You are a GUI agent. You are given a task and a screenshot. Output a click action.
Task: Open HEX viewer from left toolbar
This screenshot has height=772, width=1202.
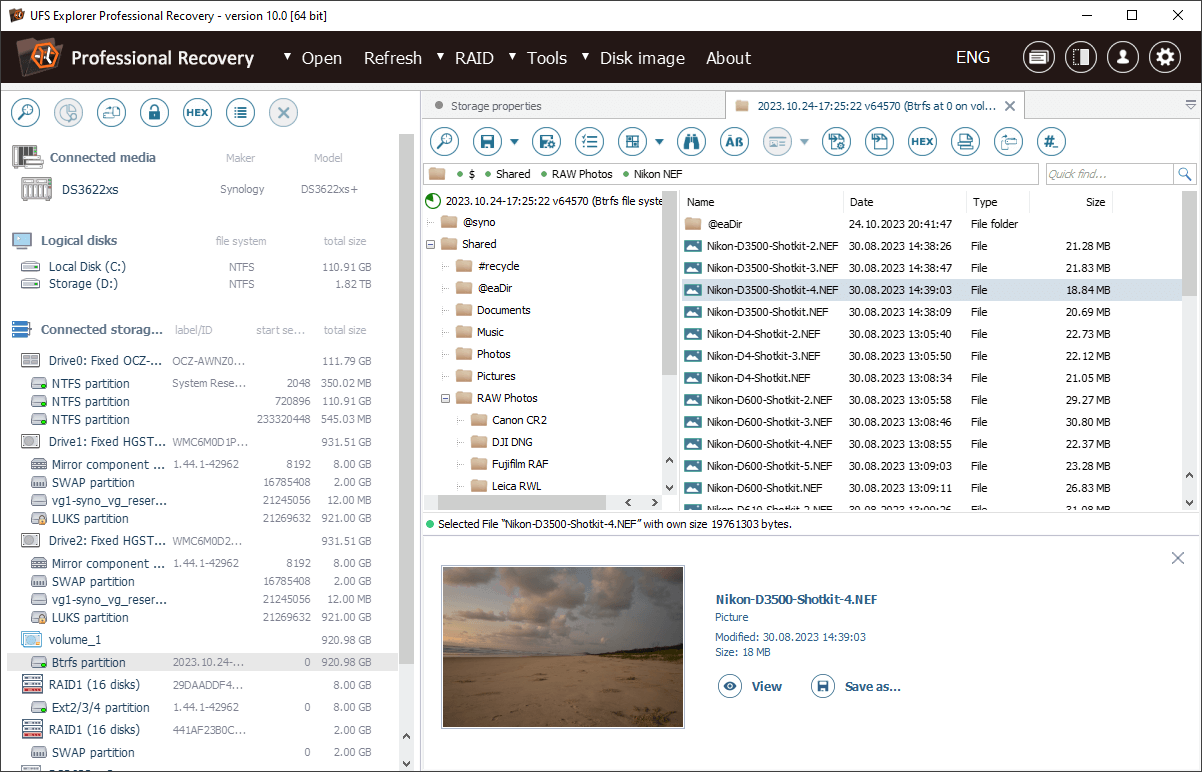point(197,113)
